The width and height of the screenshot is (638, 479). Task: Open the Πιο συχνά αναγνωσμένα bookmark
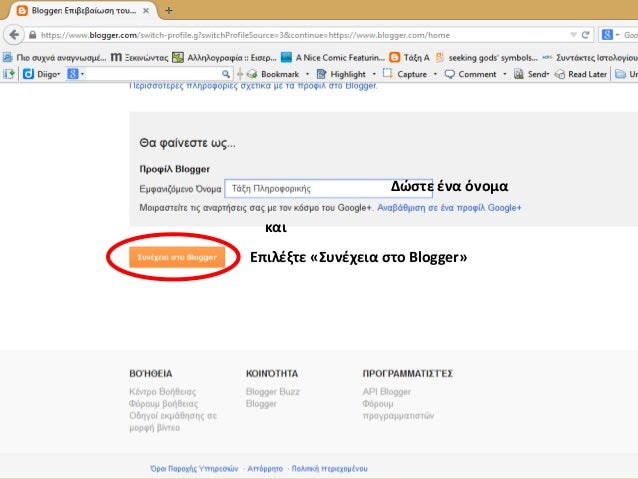pos(55,57)
